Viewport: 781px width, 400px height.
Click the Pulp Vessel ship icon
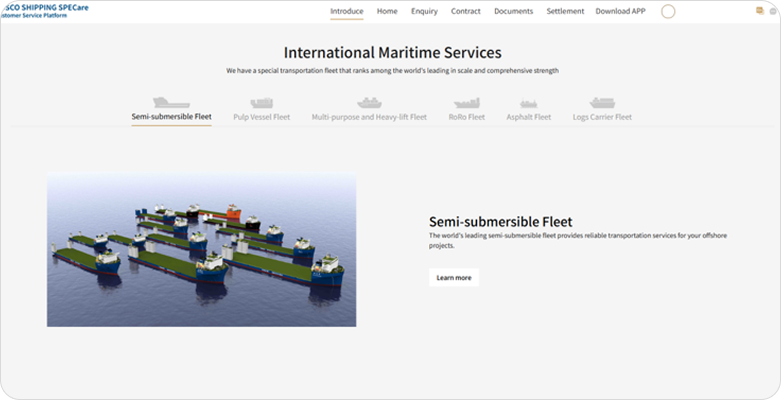[261, 103]
